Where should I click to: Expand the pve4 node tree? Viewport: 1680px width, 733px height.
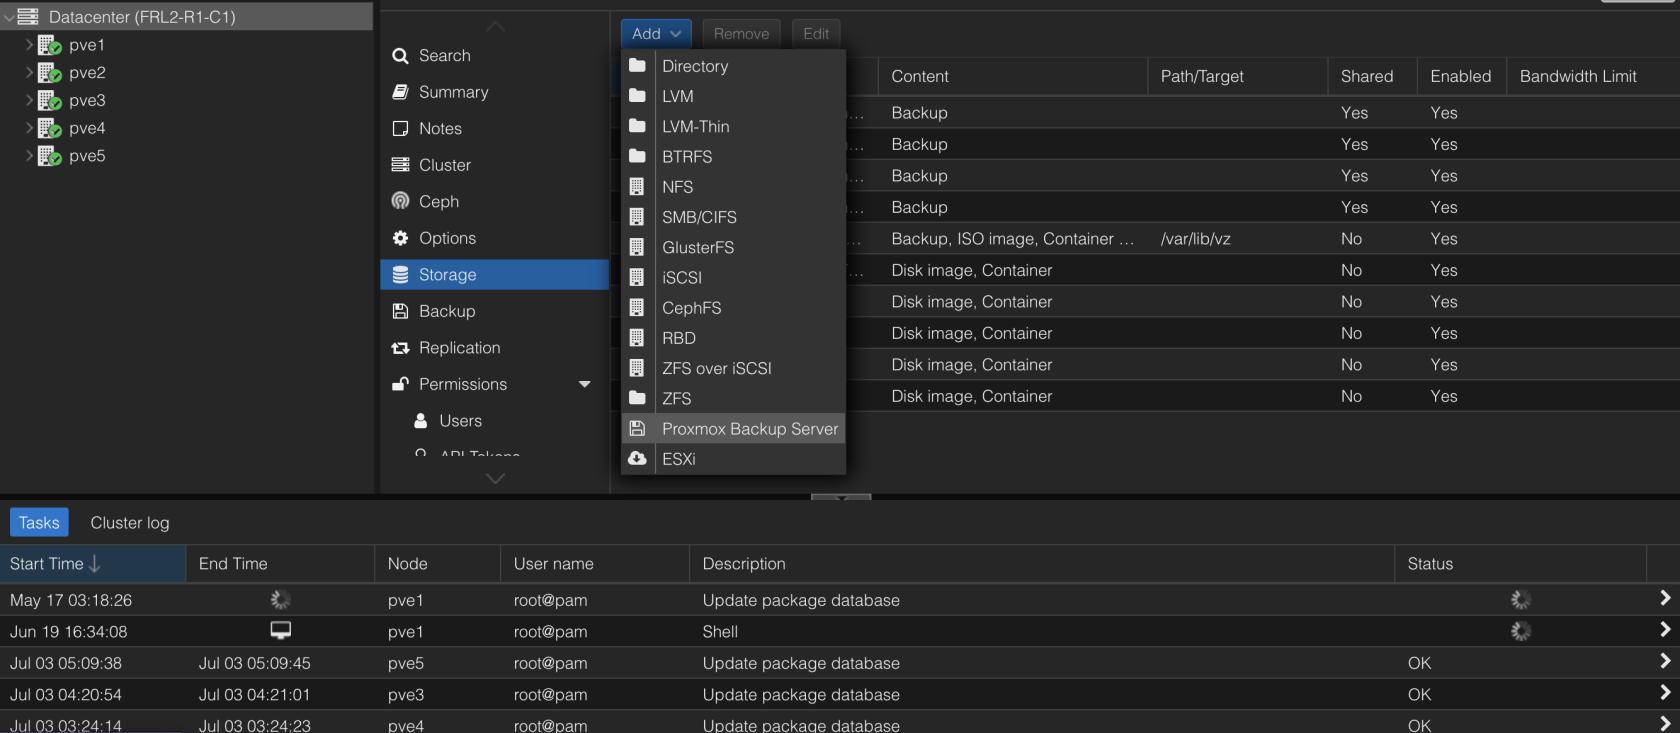point(29,128)
